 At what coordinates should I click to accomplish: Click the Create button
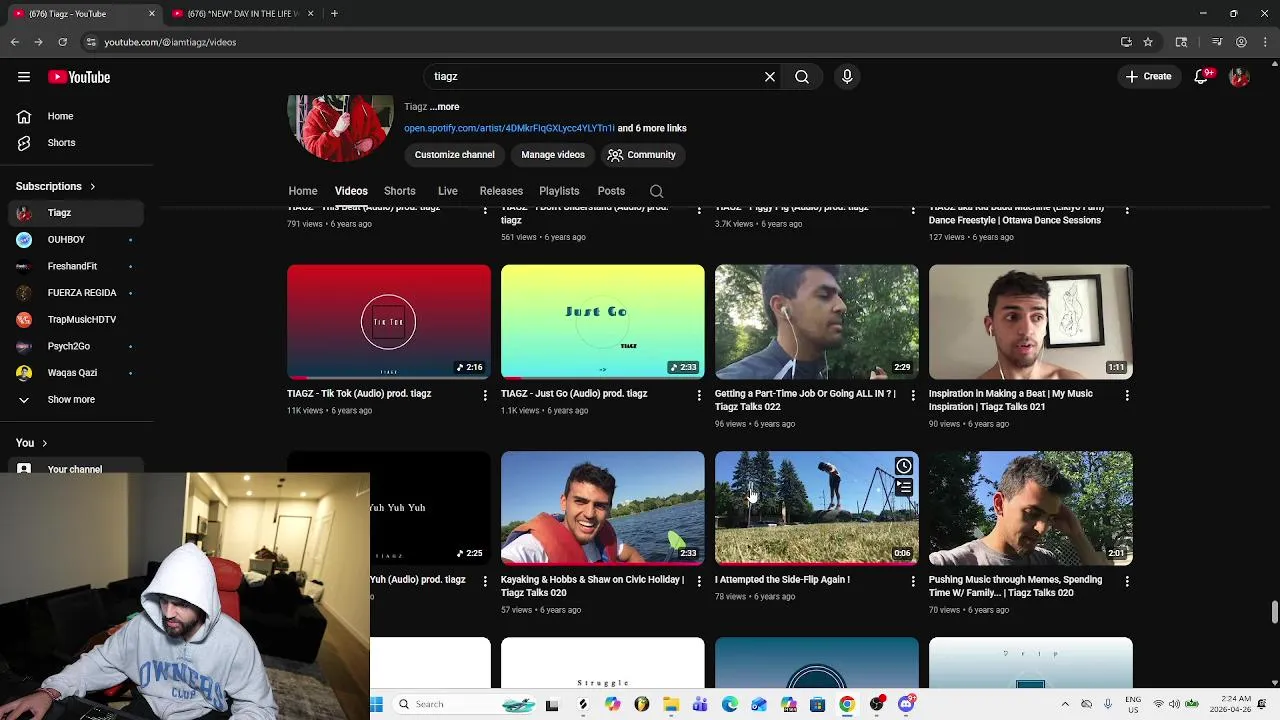click(1148, 76)
